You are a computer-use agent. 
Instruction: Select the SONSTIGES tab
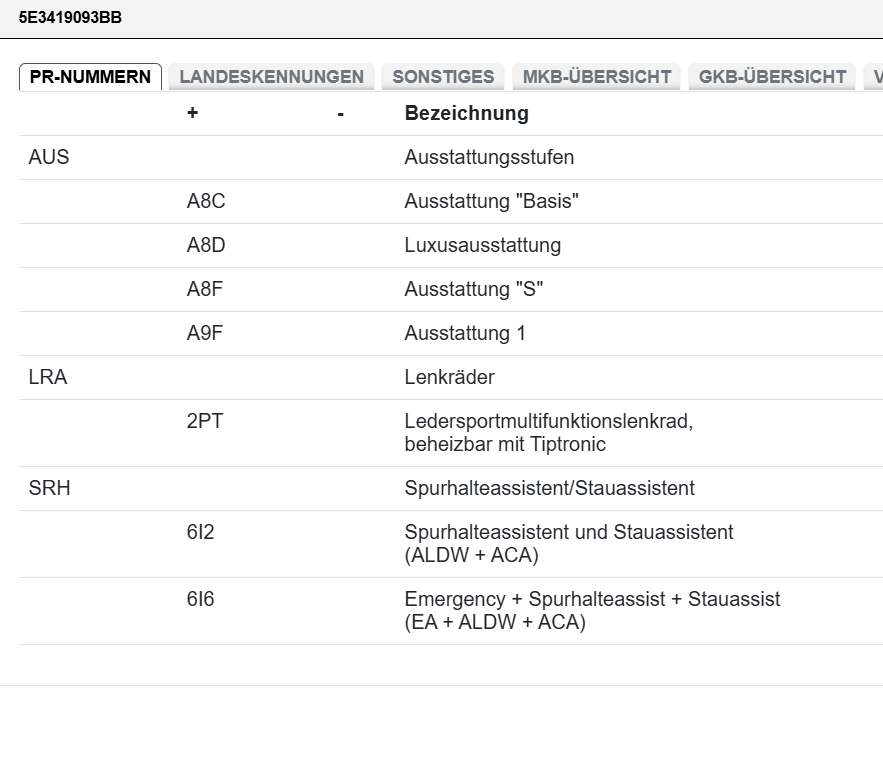(x=443, y=77)
